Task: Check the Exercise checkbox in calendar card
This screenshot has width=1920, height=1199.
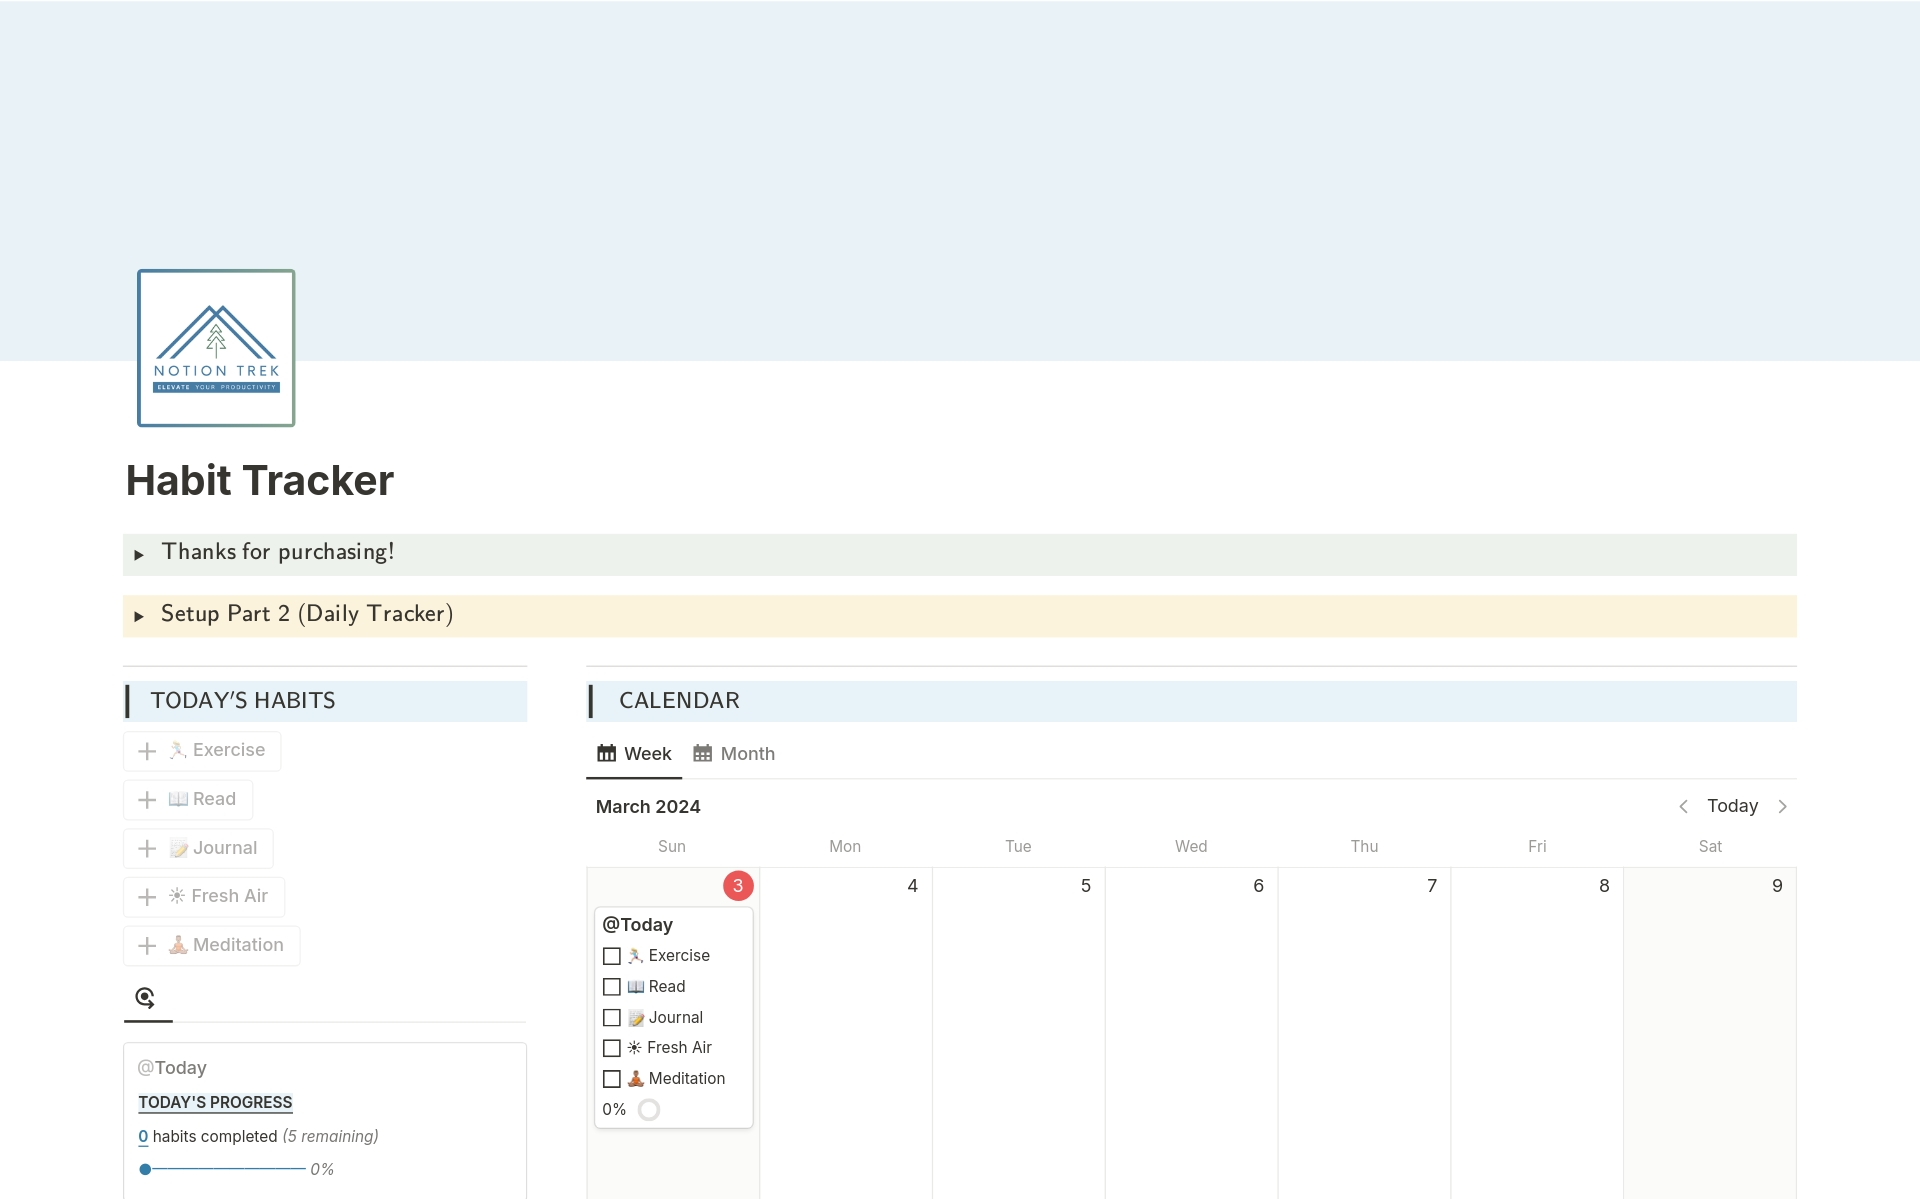Action: tap(612, 956)
